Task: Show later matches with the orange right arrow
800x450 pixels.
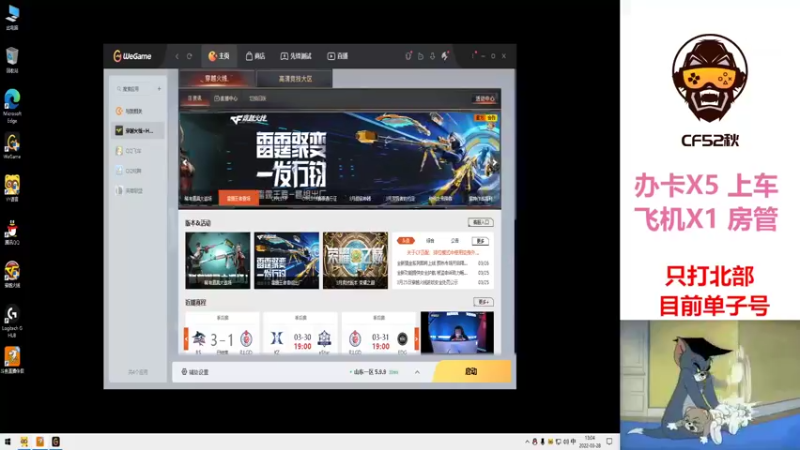Action: click(417, 339)
